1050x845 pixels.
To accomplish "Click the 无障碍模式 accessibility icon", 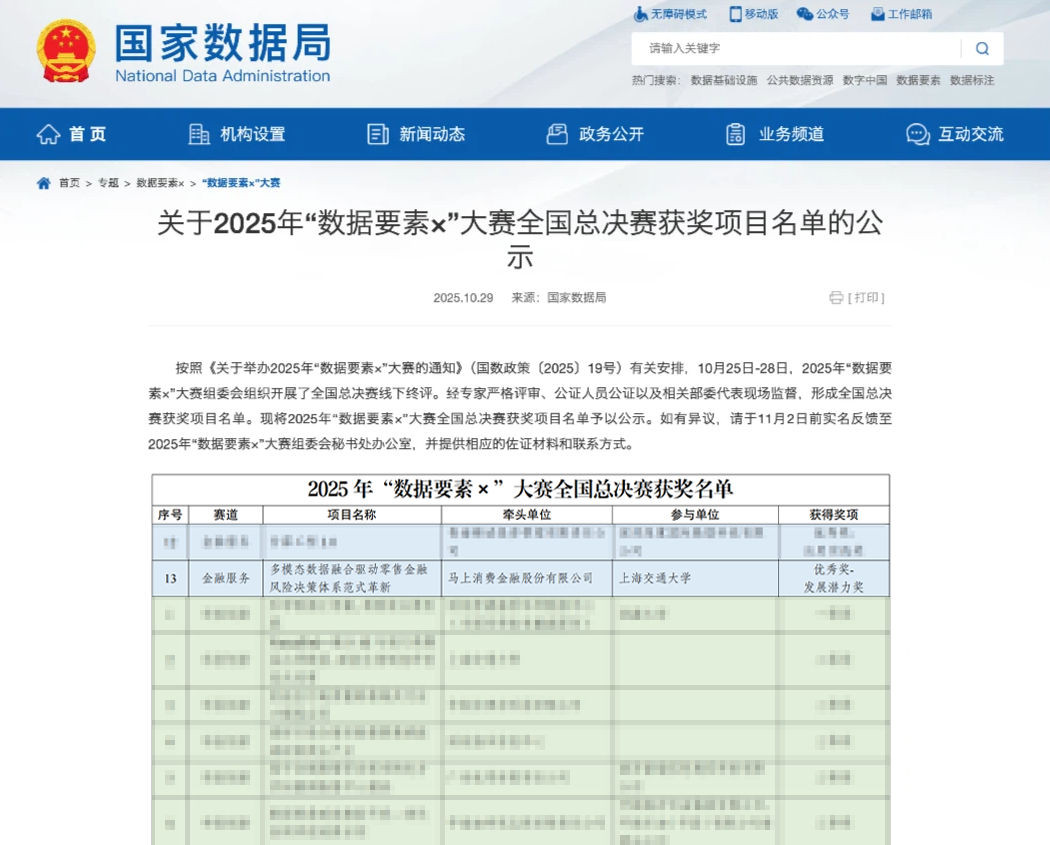I will click(640, 14).
